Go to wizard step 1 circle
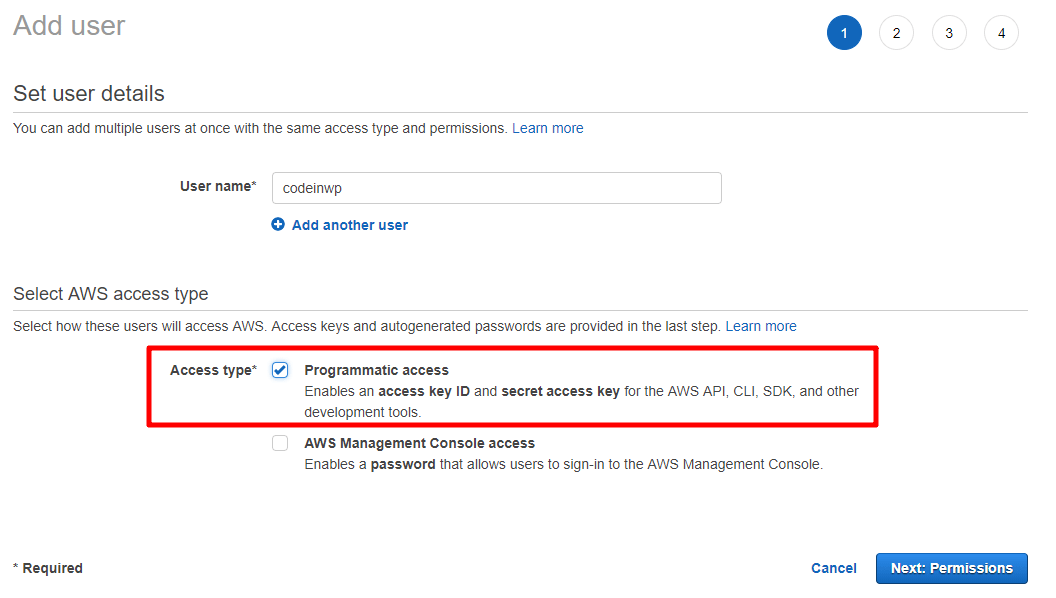This screenshot has height=598, width=1056. pyautogui.click(x=844, y=32)
